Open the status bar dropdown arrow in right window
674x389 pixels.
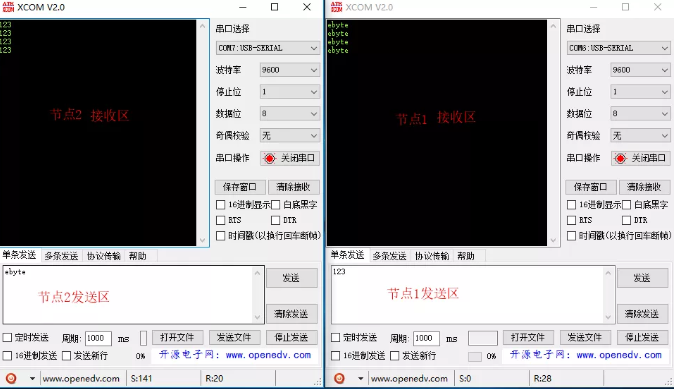pyautogui.click(x=361, y=379)
